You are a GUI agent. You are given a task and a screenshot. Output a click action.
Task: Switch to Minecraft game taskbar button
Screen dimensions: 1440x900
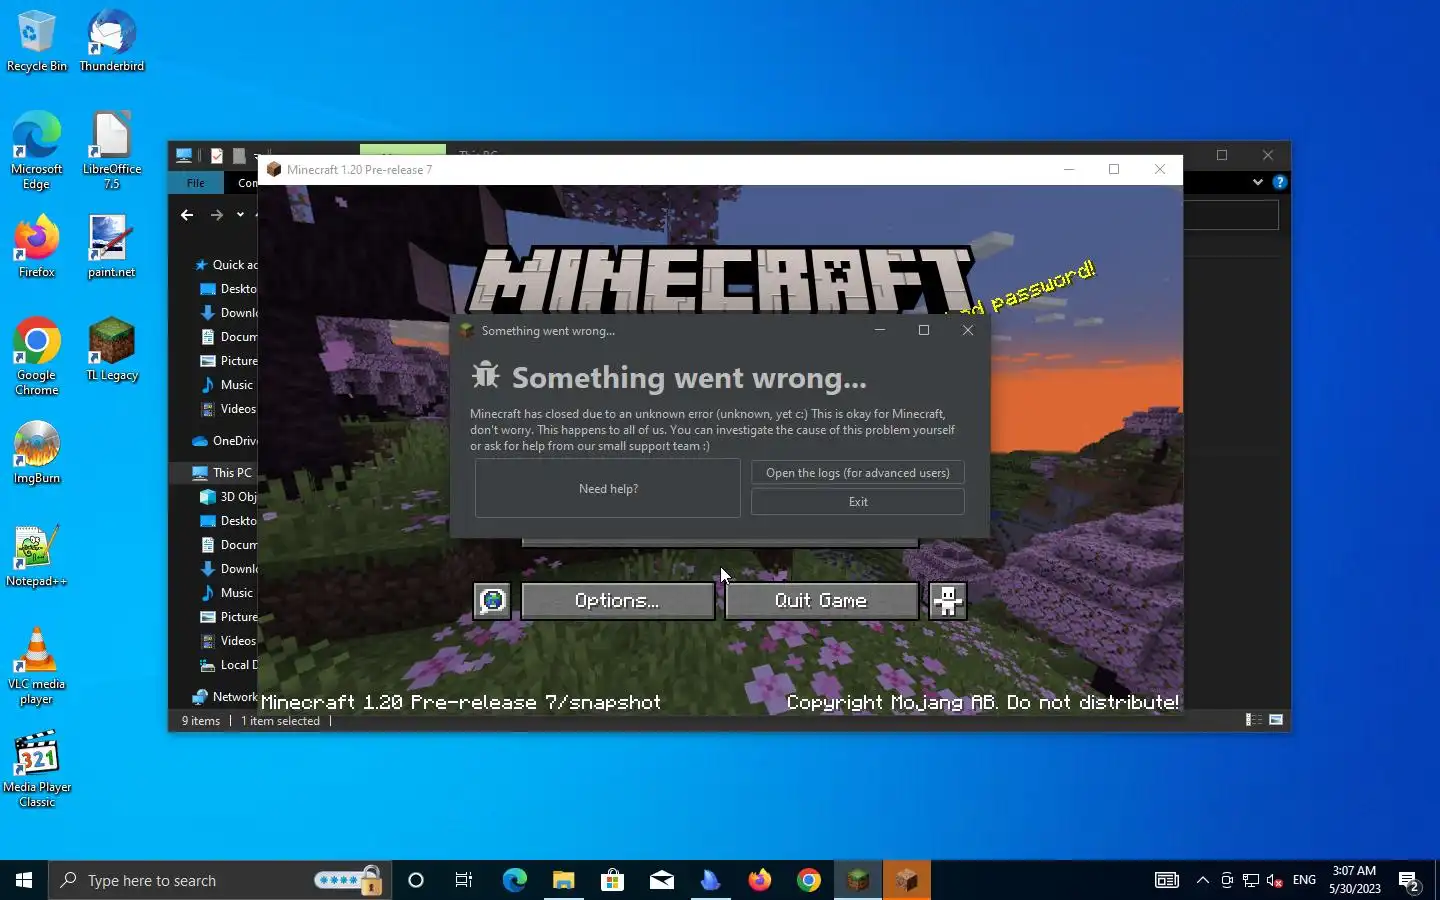(907, 880)
